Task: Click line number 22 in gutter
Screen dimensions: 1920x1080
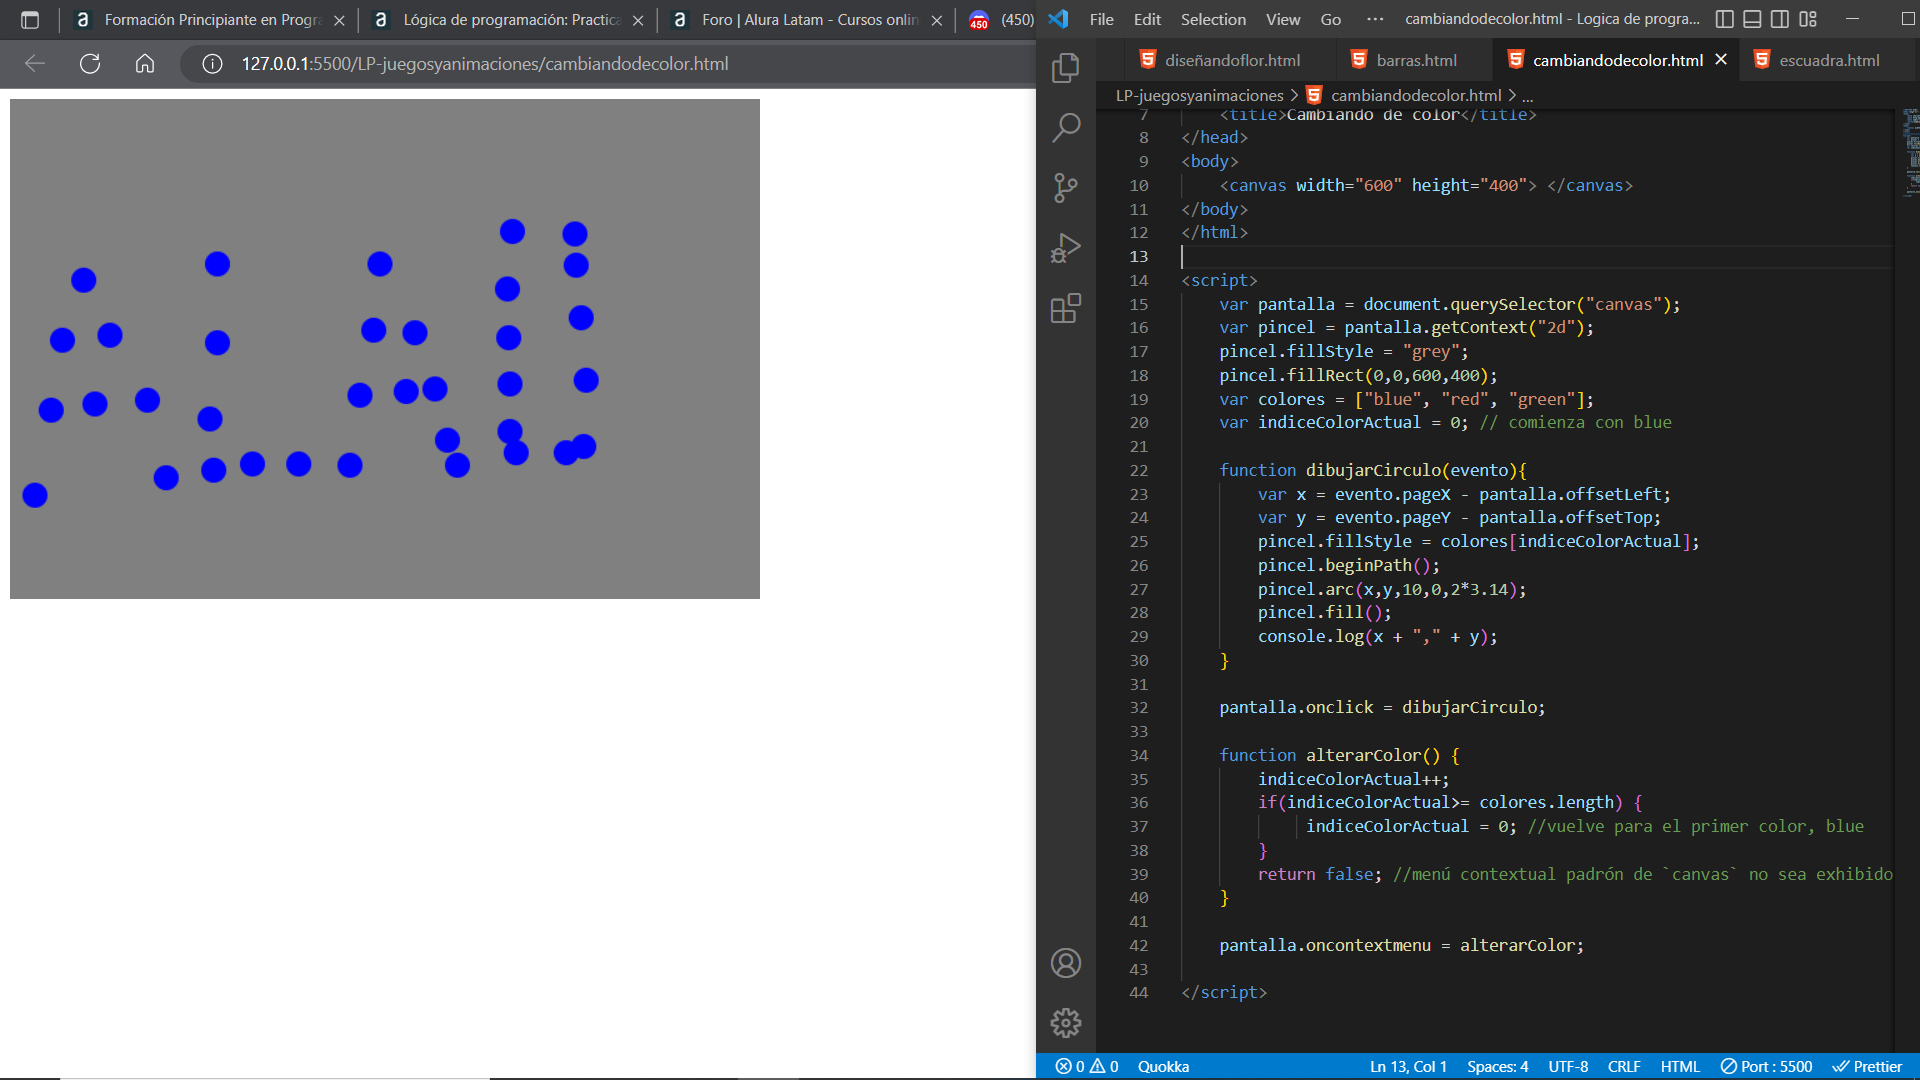Action: coord(1139,470)
